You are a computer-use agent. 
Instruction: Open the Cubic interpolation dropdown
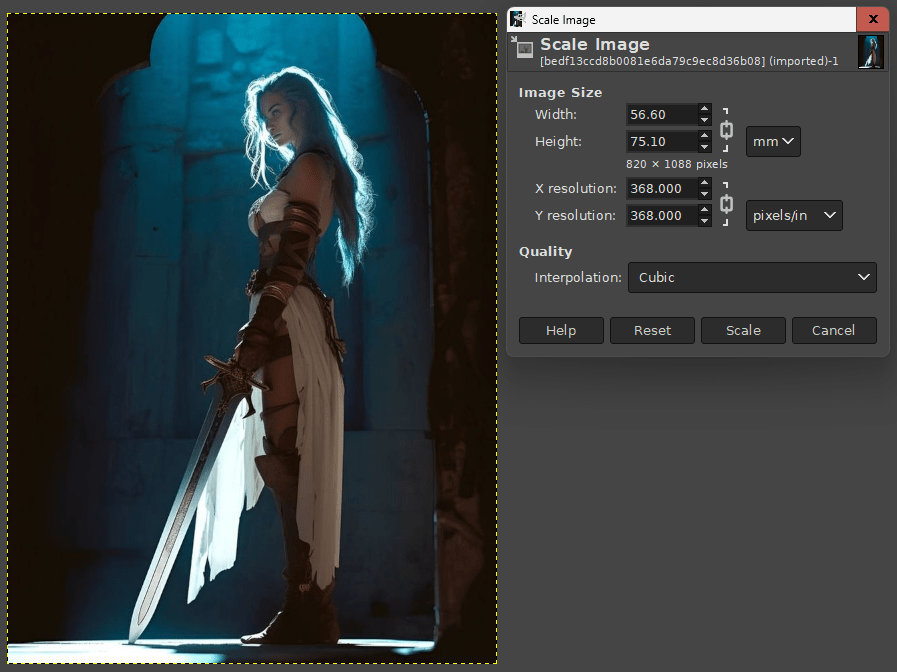[751, 278]
